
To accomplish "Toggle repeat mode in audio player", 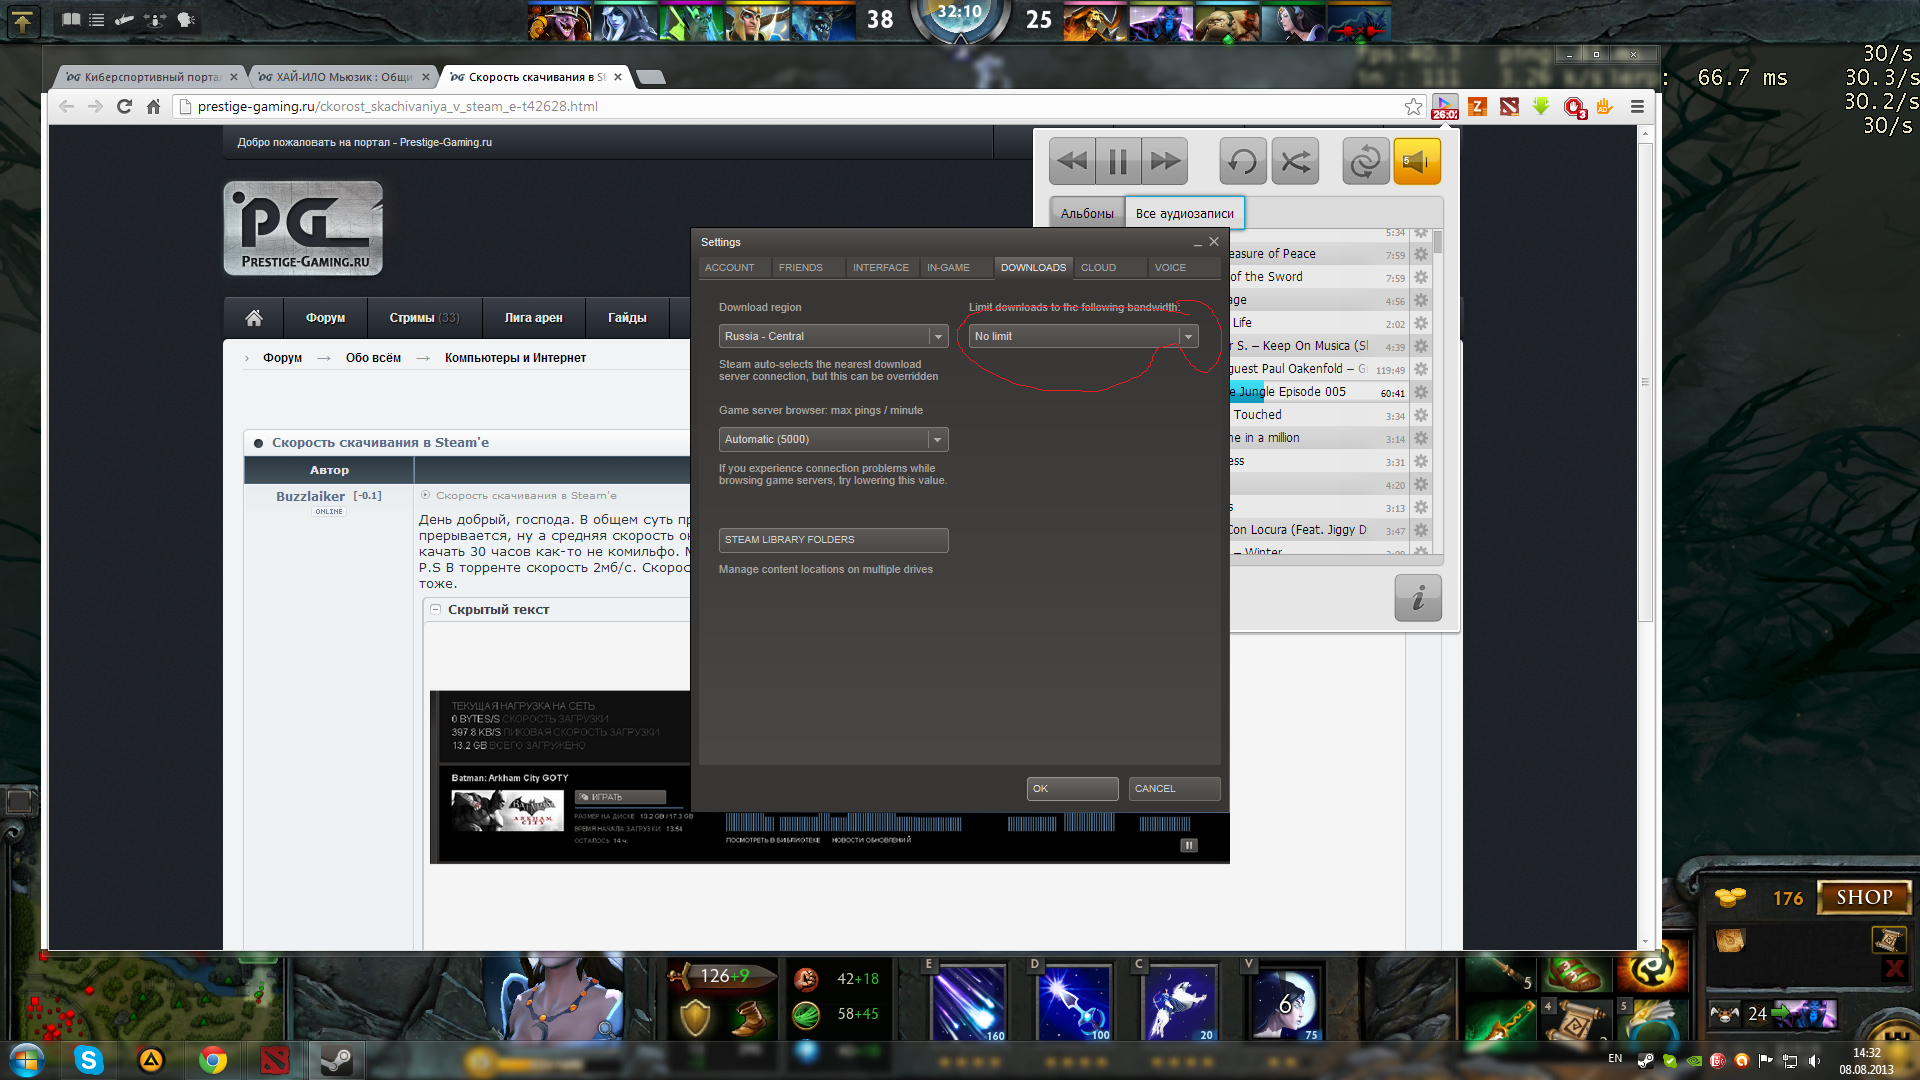I will click(x=1243, y=161).
